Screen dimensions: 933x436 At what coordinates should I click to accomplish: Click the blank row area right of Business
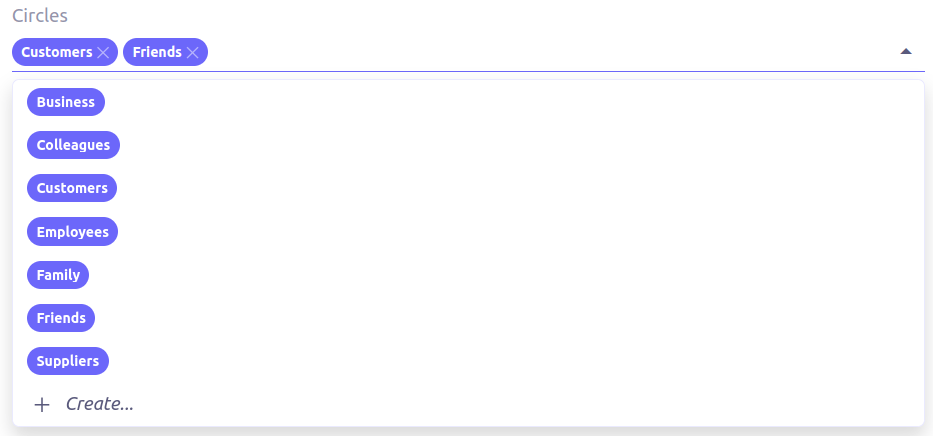pos(500,102)
